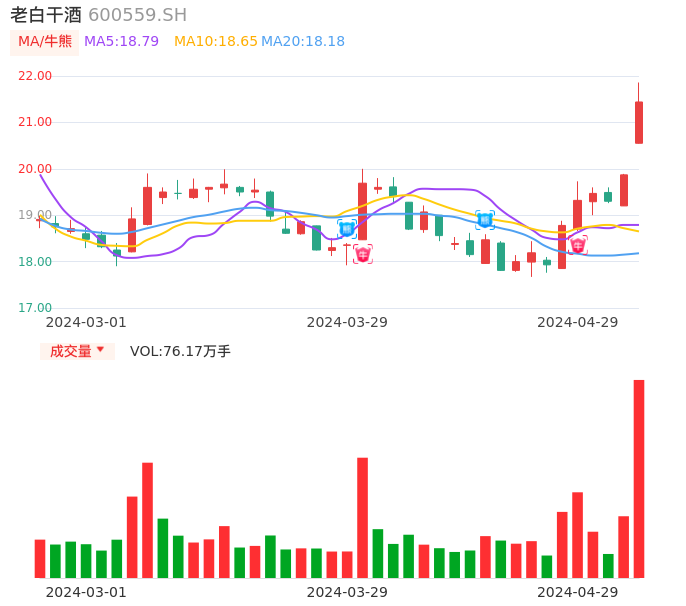The height and width of the screenshot is (606, 686).
Task: Click the stock name 老白干酒
Action: (46, 15)
